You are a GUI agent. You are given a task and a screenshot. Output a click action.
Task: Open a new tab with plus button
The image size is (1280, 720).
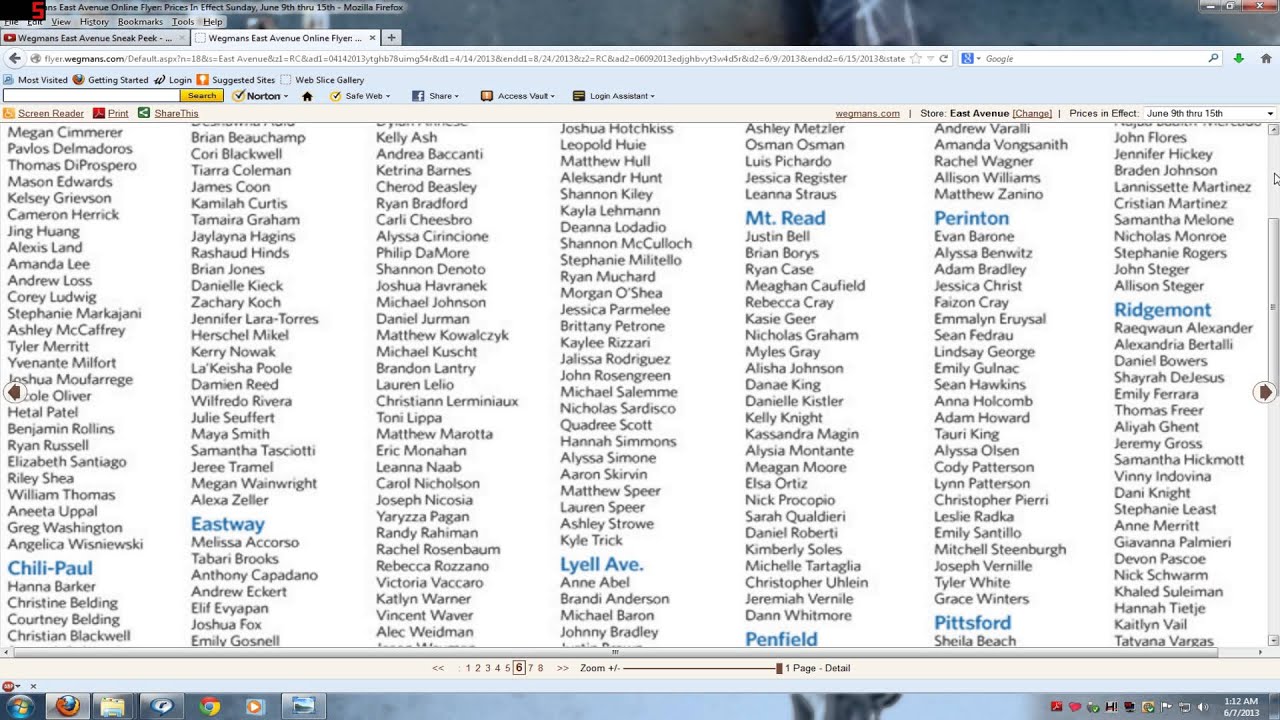(391, 38)
